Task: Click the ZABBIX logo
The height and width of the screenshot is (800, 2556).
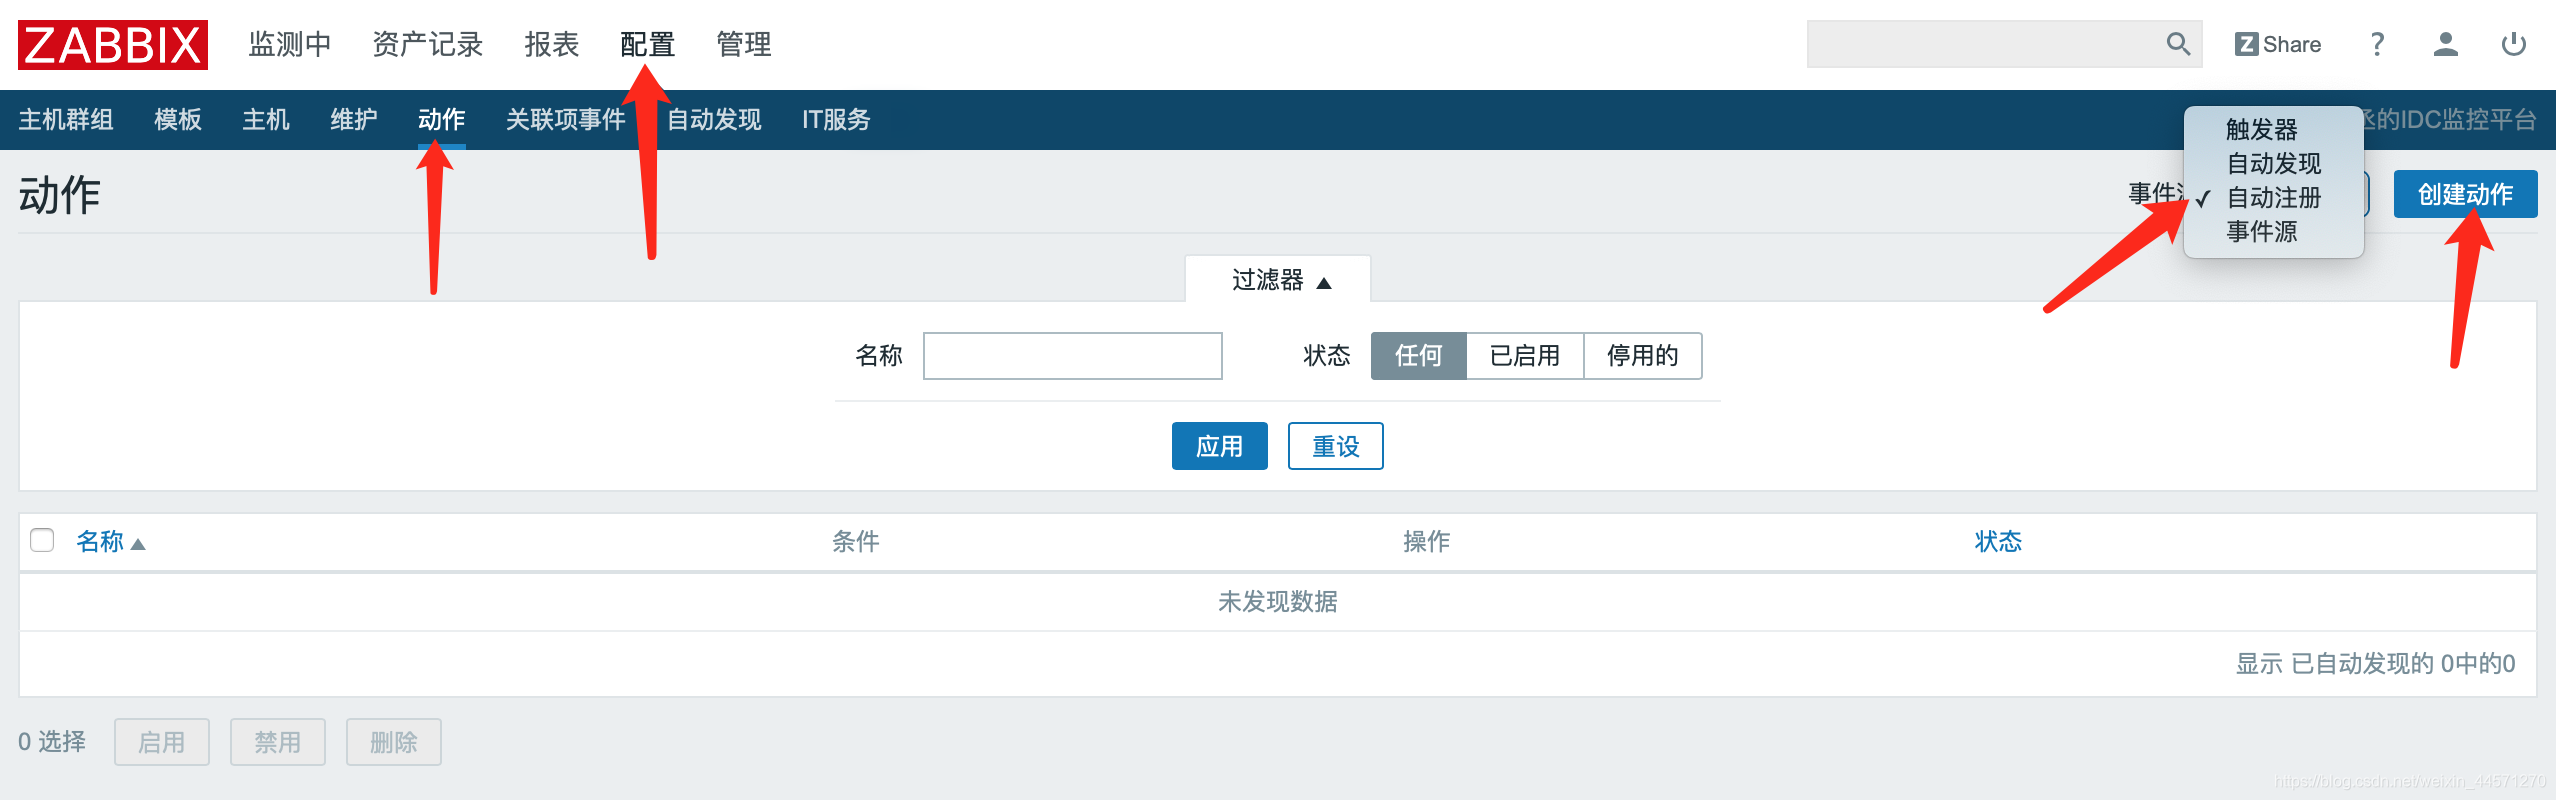Action: click(112, 45)
